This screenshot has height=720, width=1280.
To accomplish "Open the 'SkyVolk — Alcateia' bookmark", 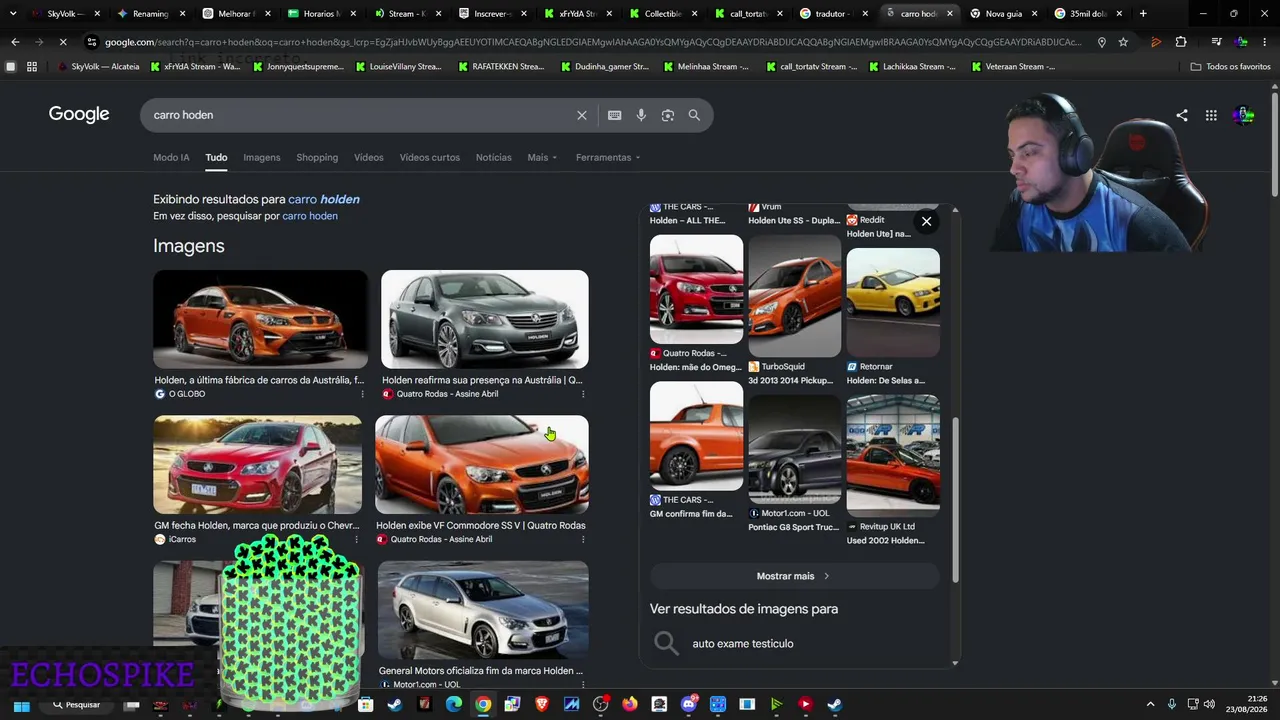I will 98,67.
